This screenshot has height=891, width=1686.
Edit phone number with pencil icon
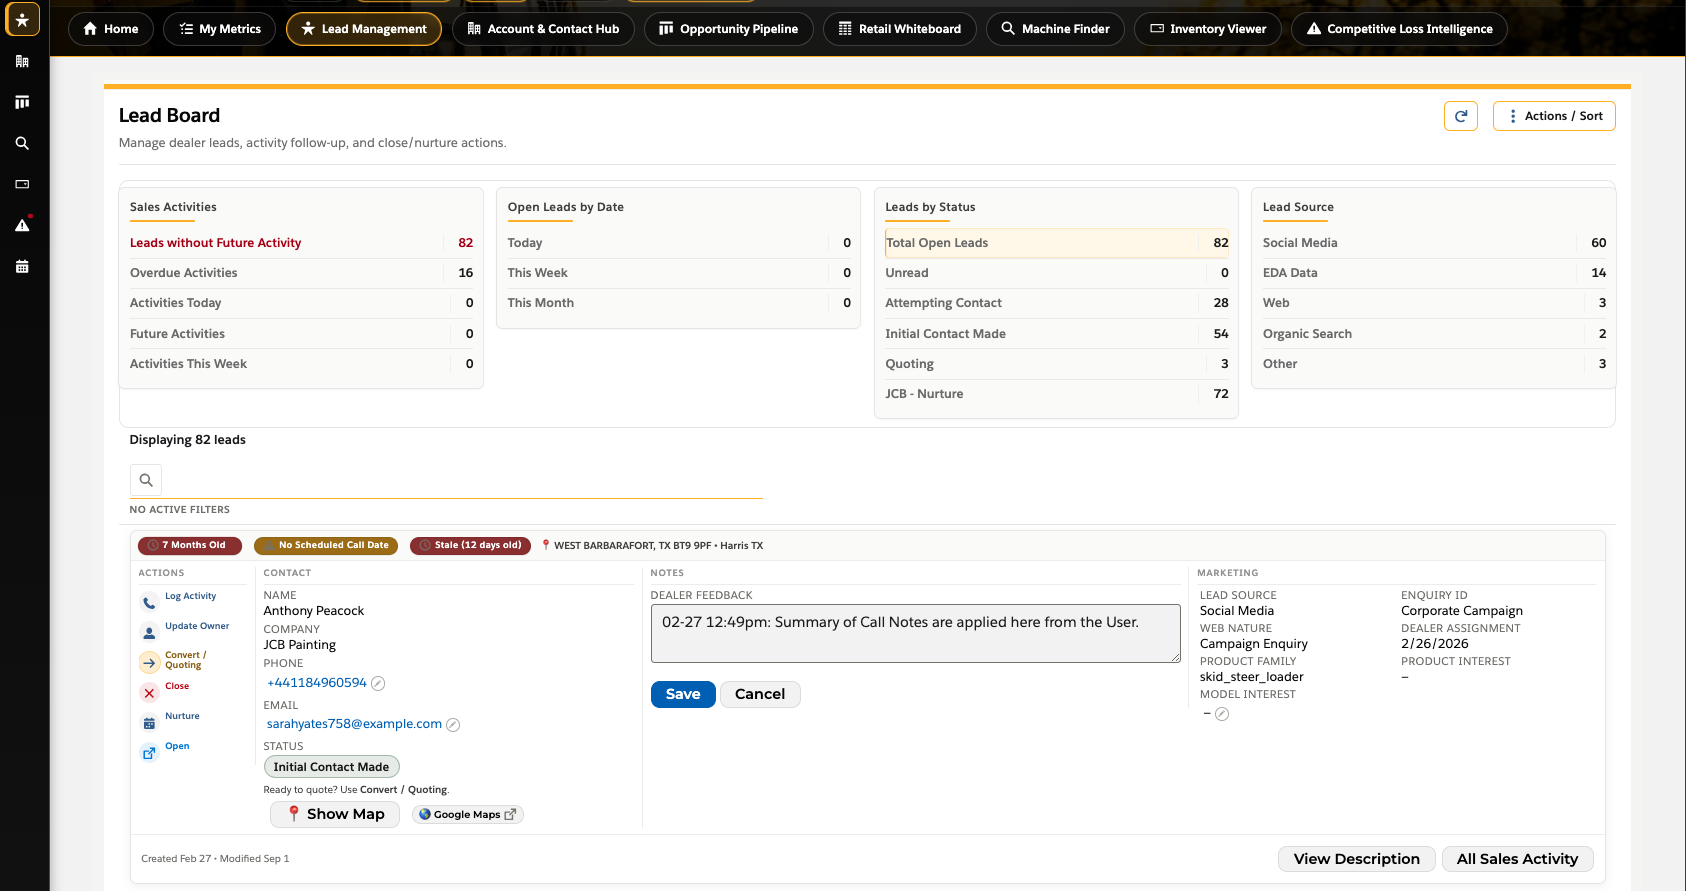pos(378,683)
